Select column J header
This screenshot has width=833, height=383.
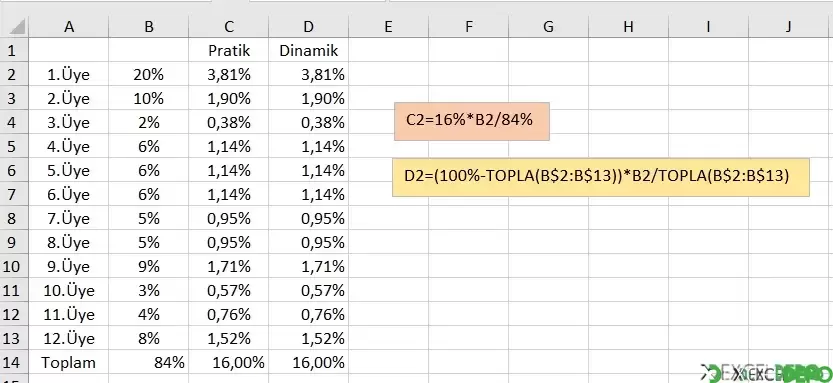(790, 27)
